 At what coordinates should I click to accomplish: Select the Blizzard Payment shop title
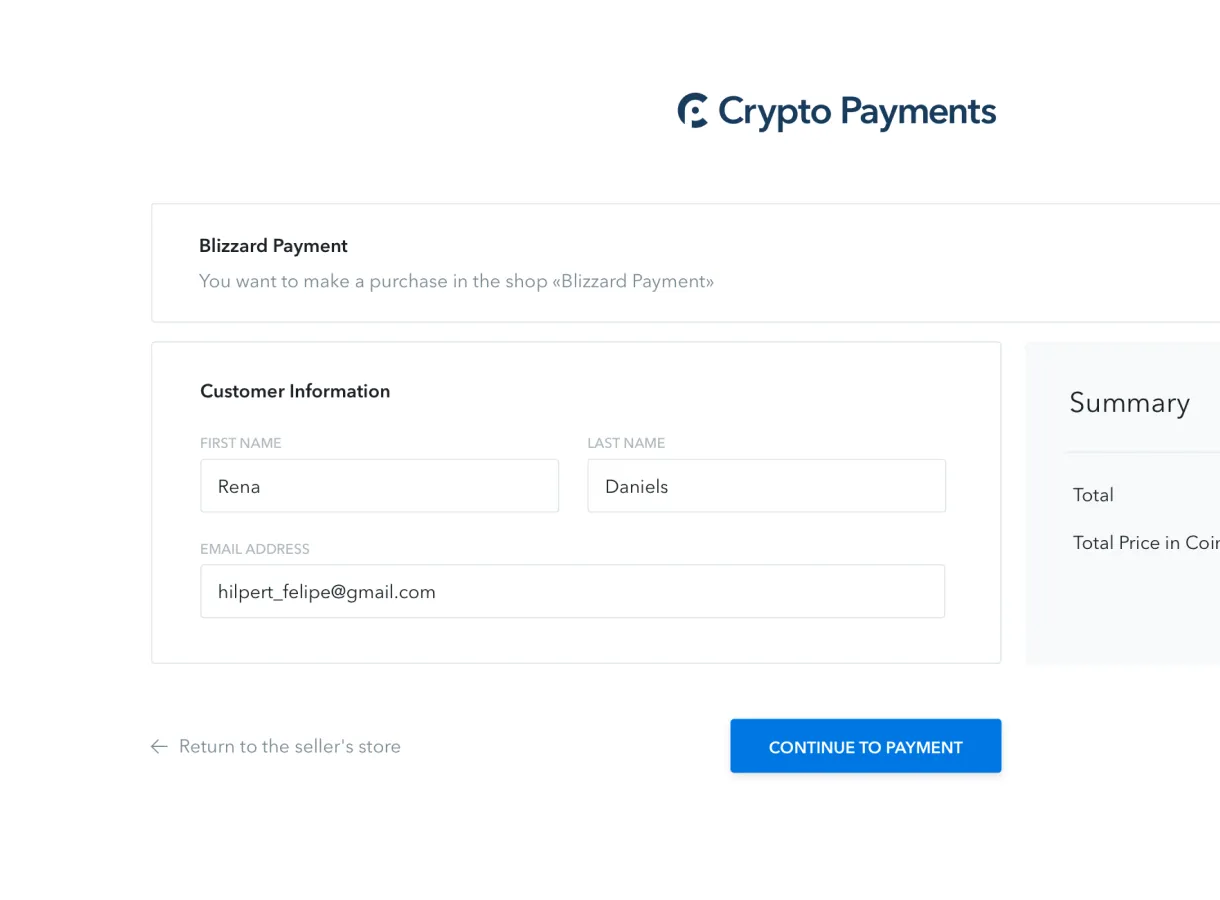(273, 246)
